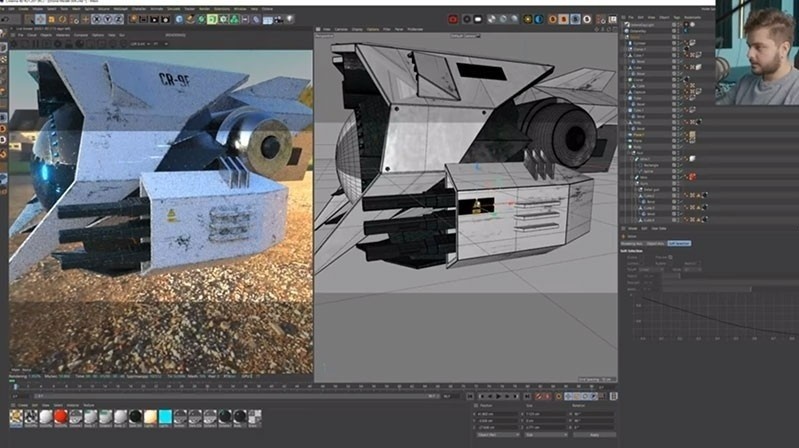Select the Move tool in the top toolbar
Viewport: 799px width, 448px height.
40,19
